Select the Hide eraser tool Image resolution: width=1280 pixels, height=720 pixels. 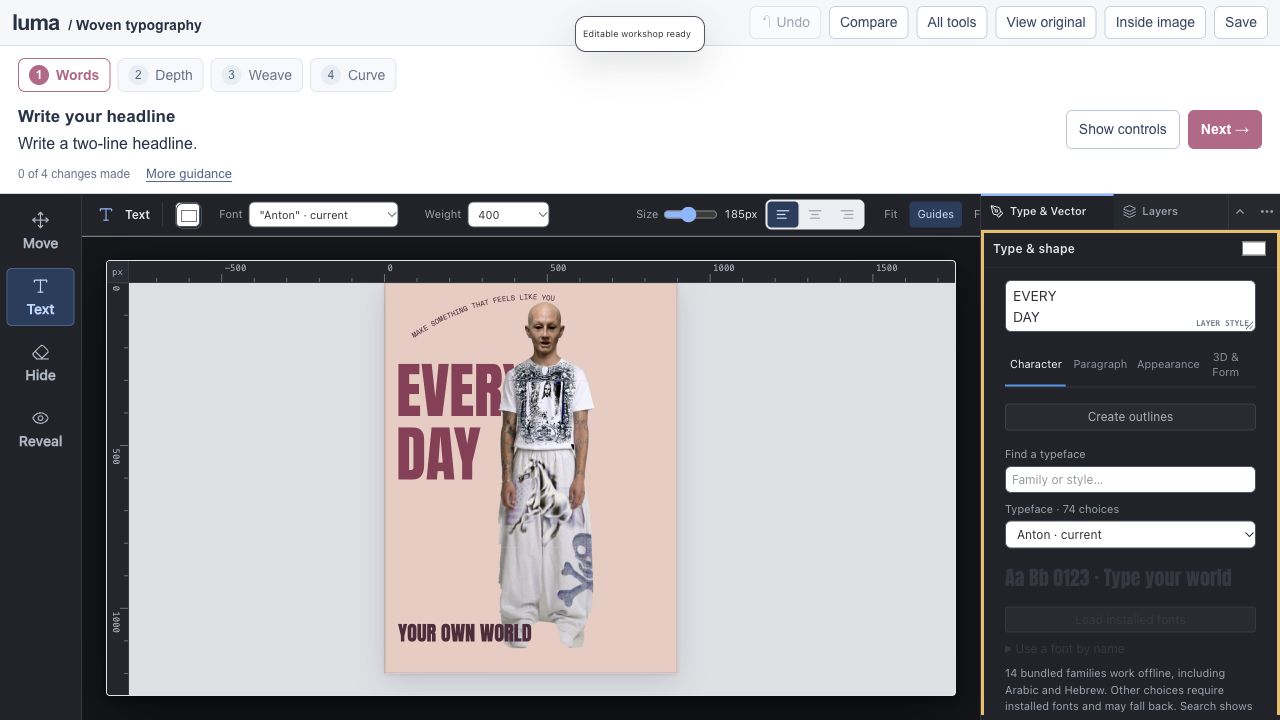(x=40, y=363)
